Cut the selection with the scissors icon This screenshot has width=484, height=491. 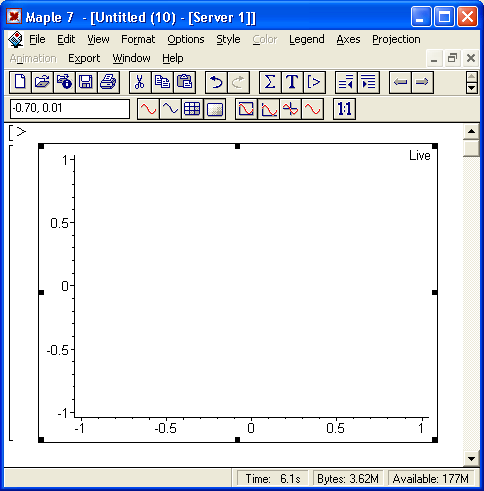(x=140, y=82)
